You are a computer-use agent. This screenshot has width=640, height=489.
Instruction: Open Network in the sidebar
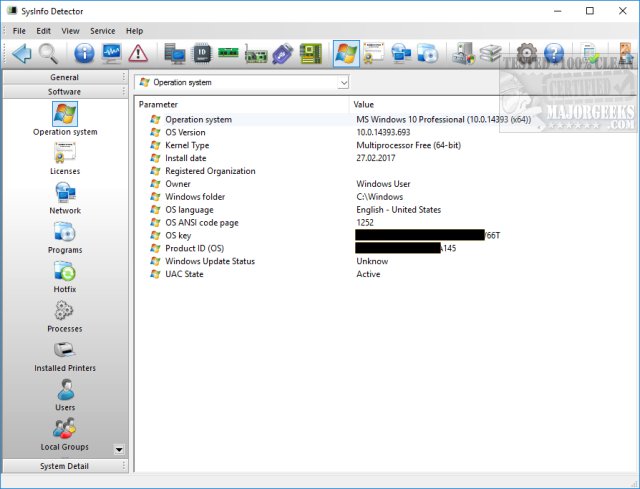click(x=65, y=198)
